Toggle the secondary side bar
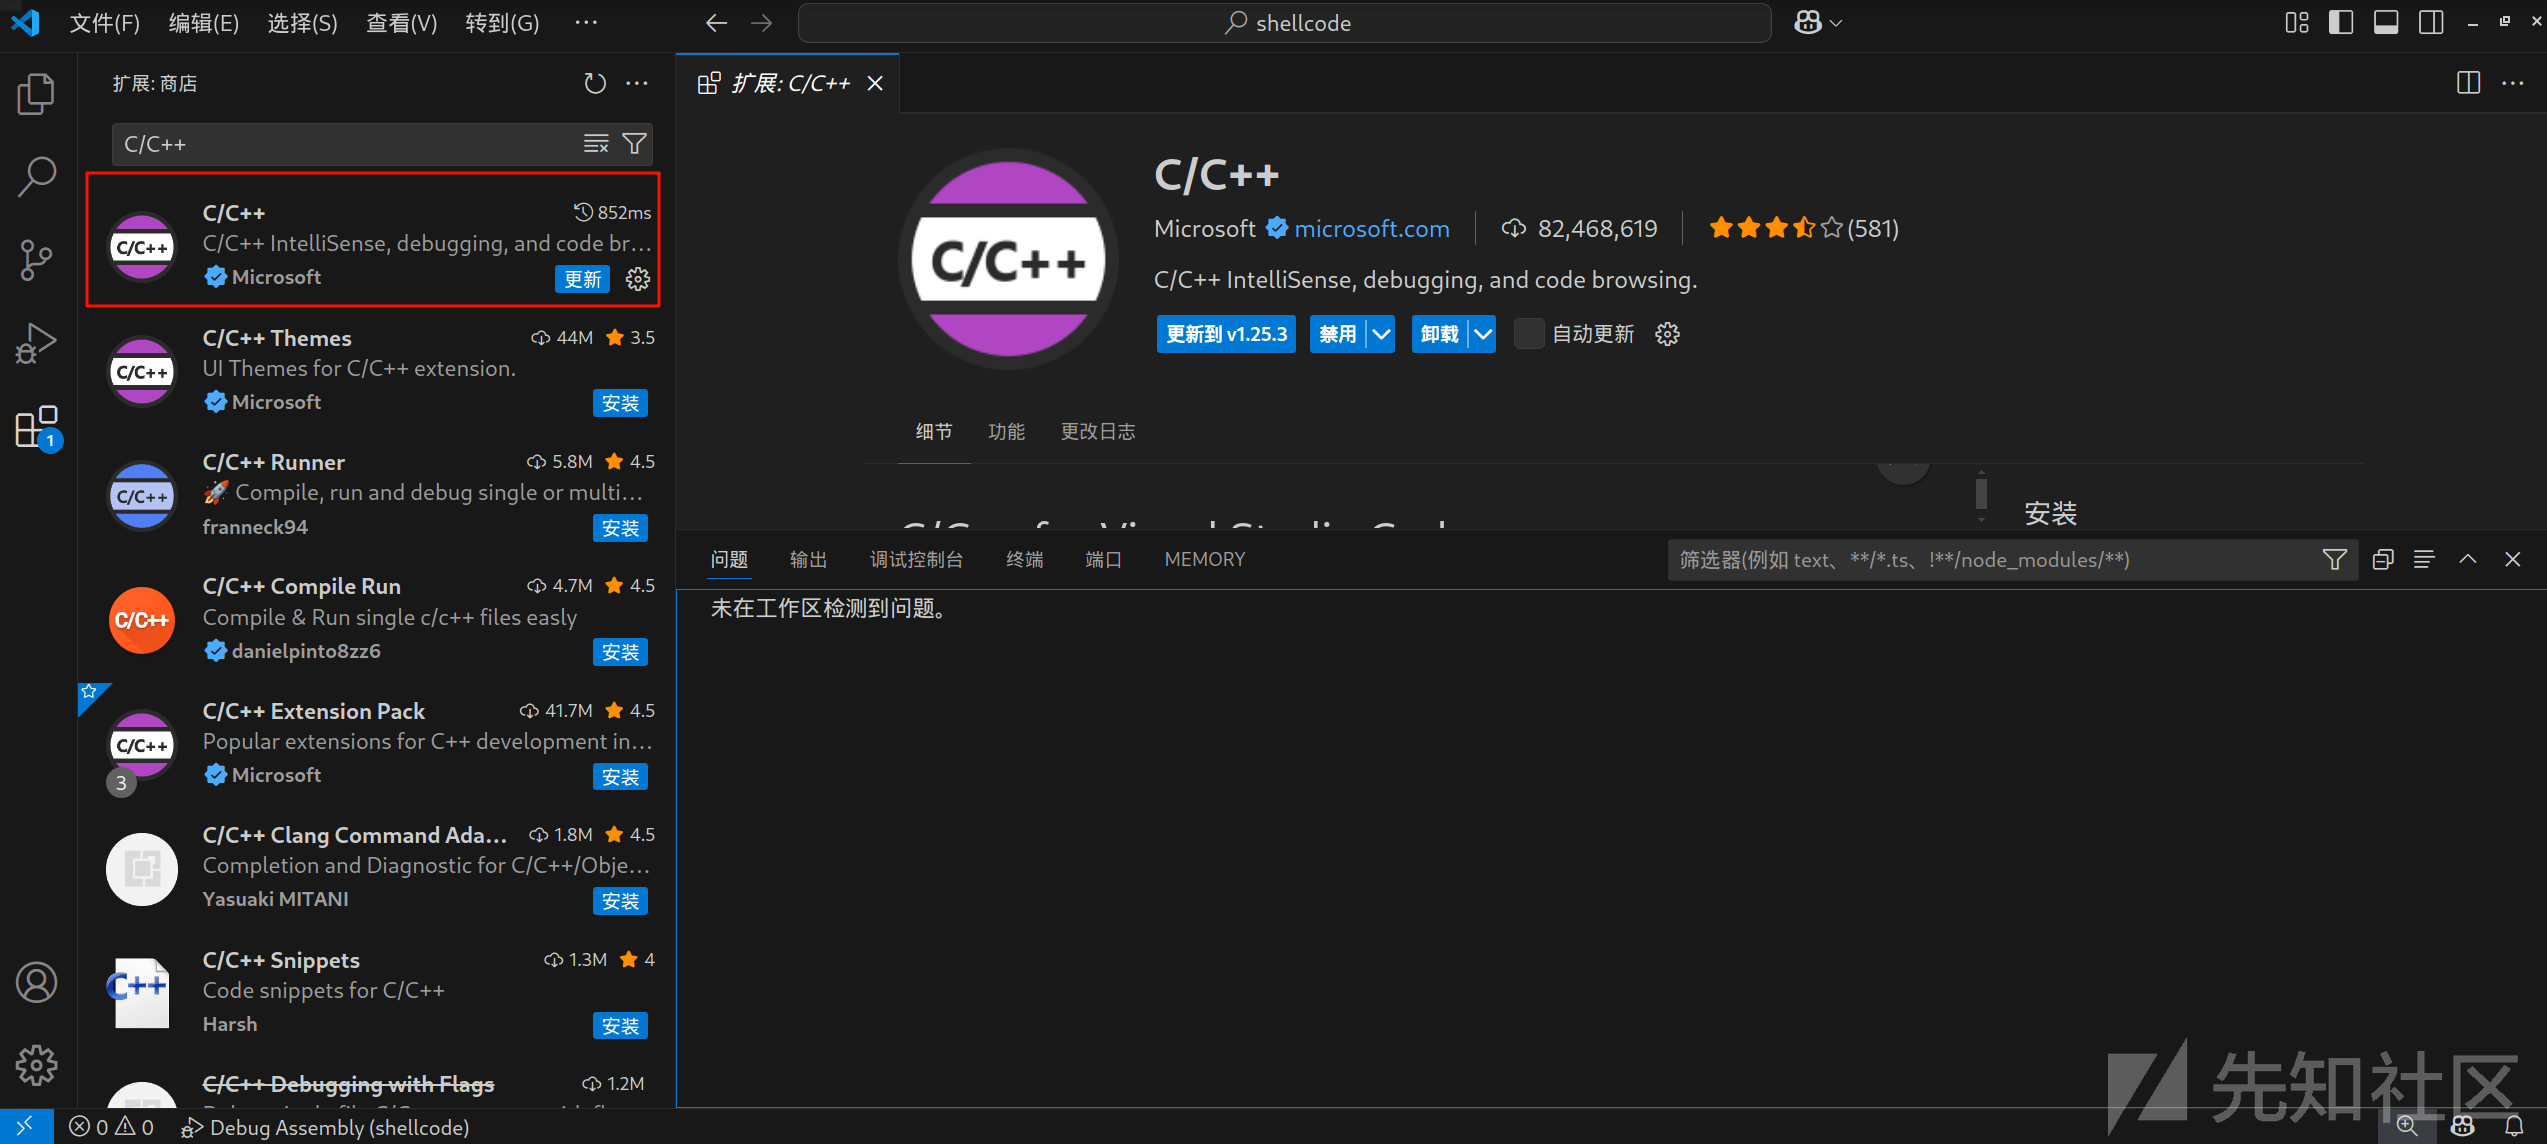Viewport: 2547px width, 1144px height. tap(2431, 23)
